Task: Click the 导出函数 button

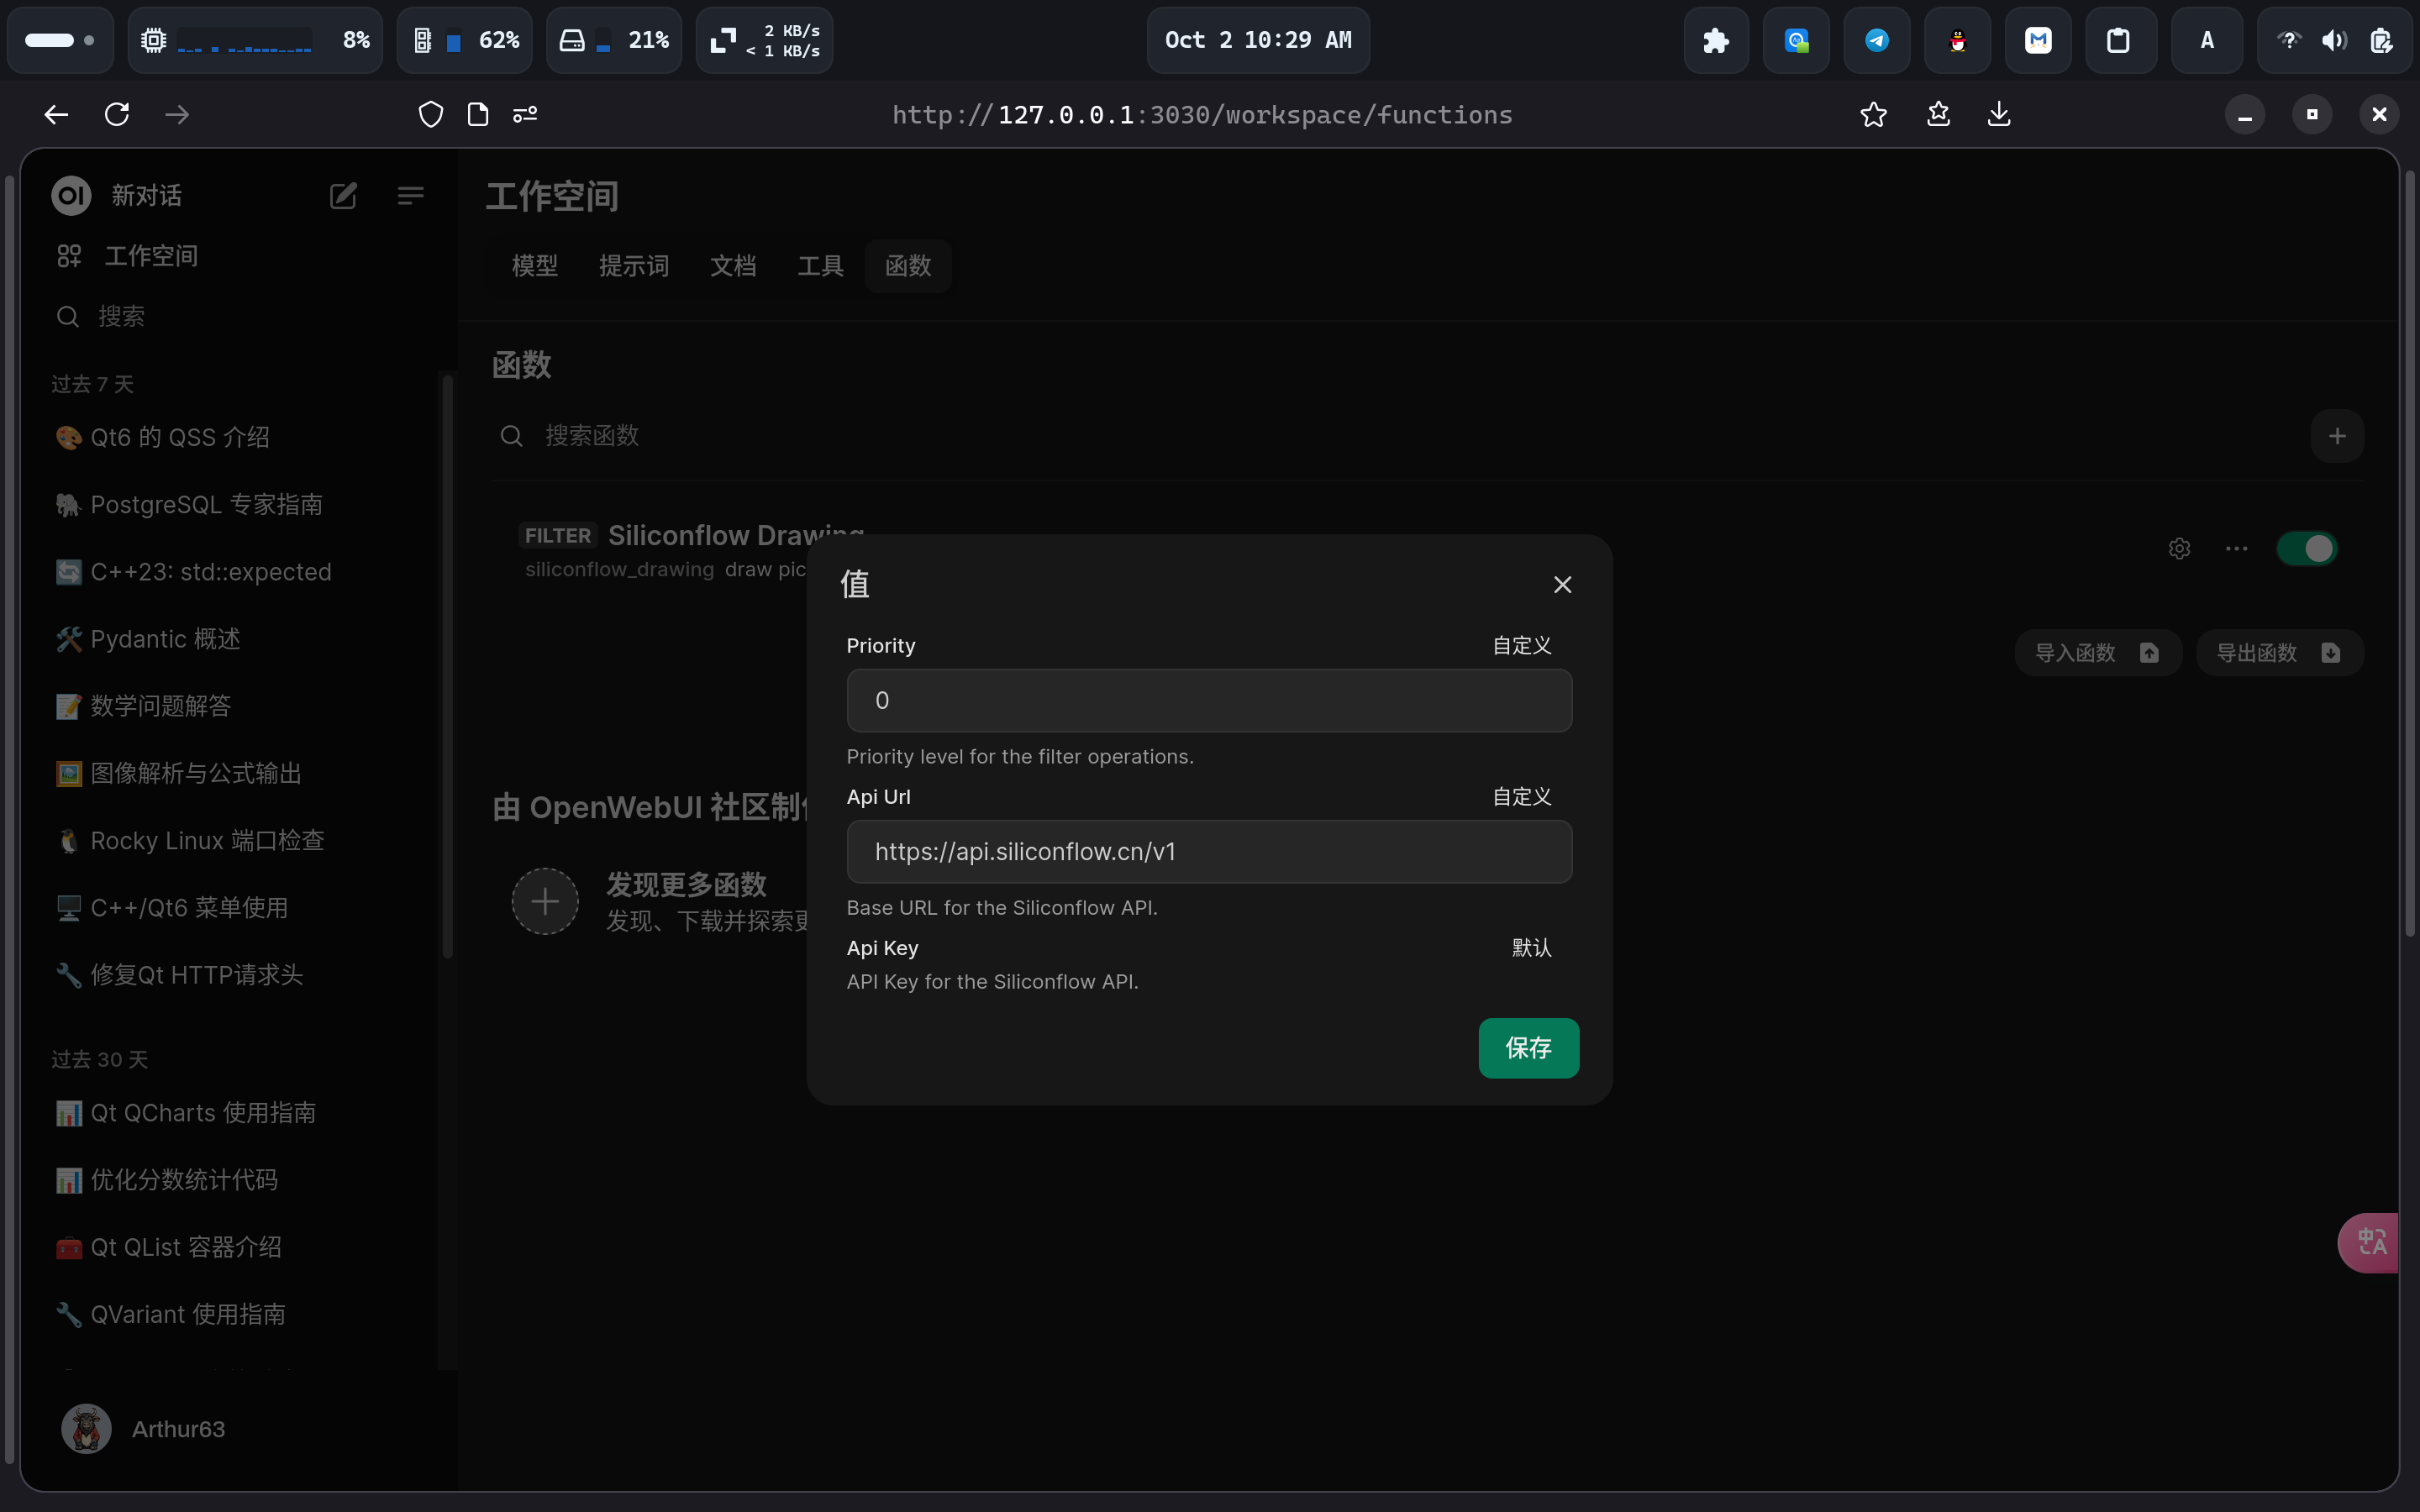Action: [2279, 653]
